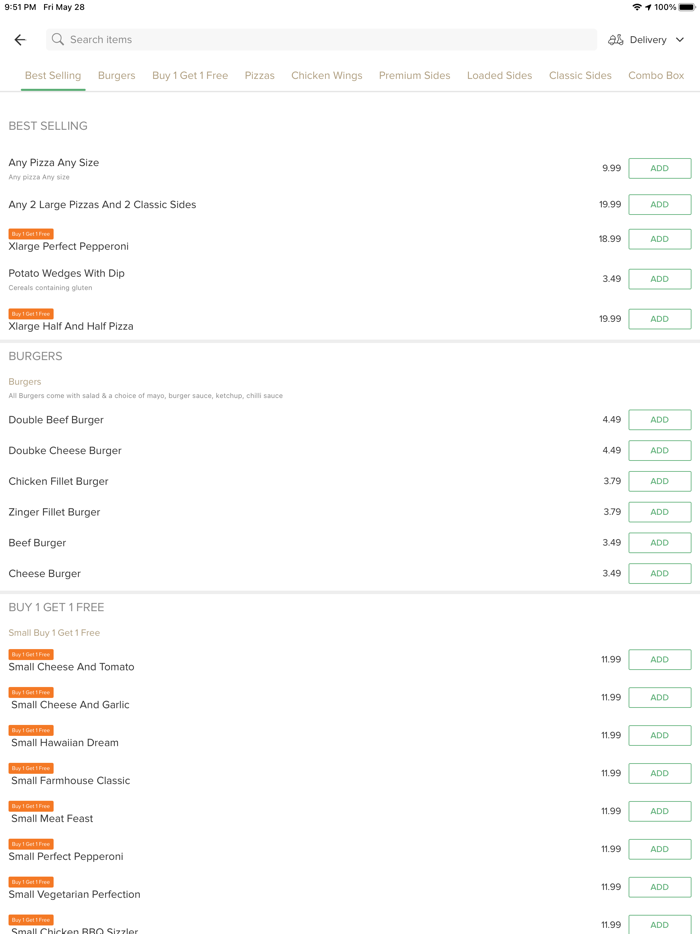
Task: Focus the Search items field
Action: pos(320,40)
